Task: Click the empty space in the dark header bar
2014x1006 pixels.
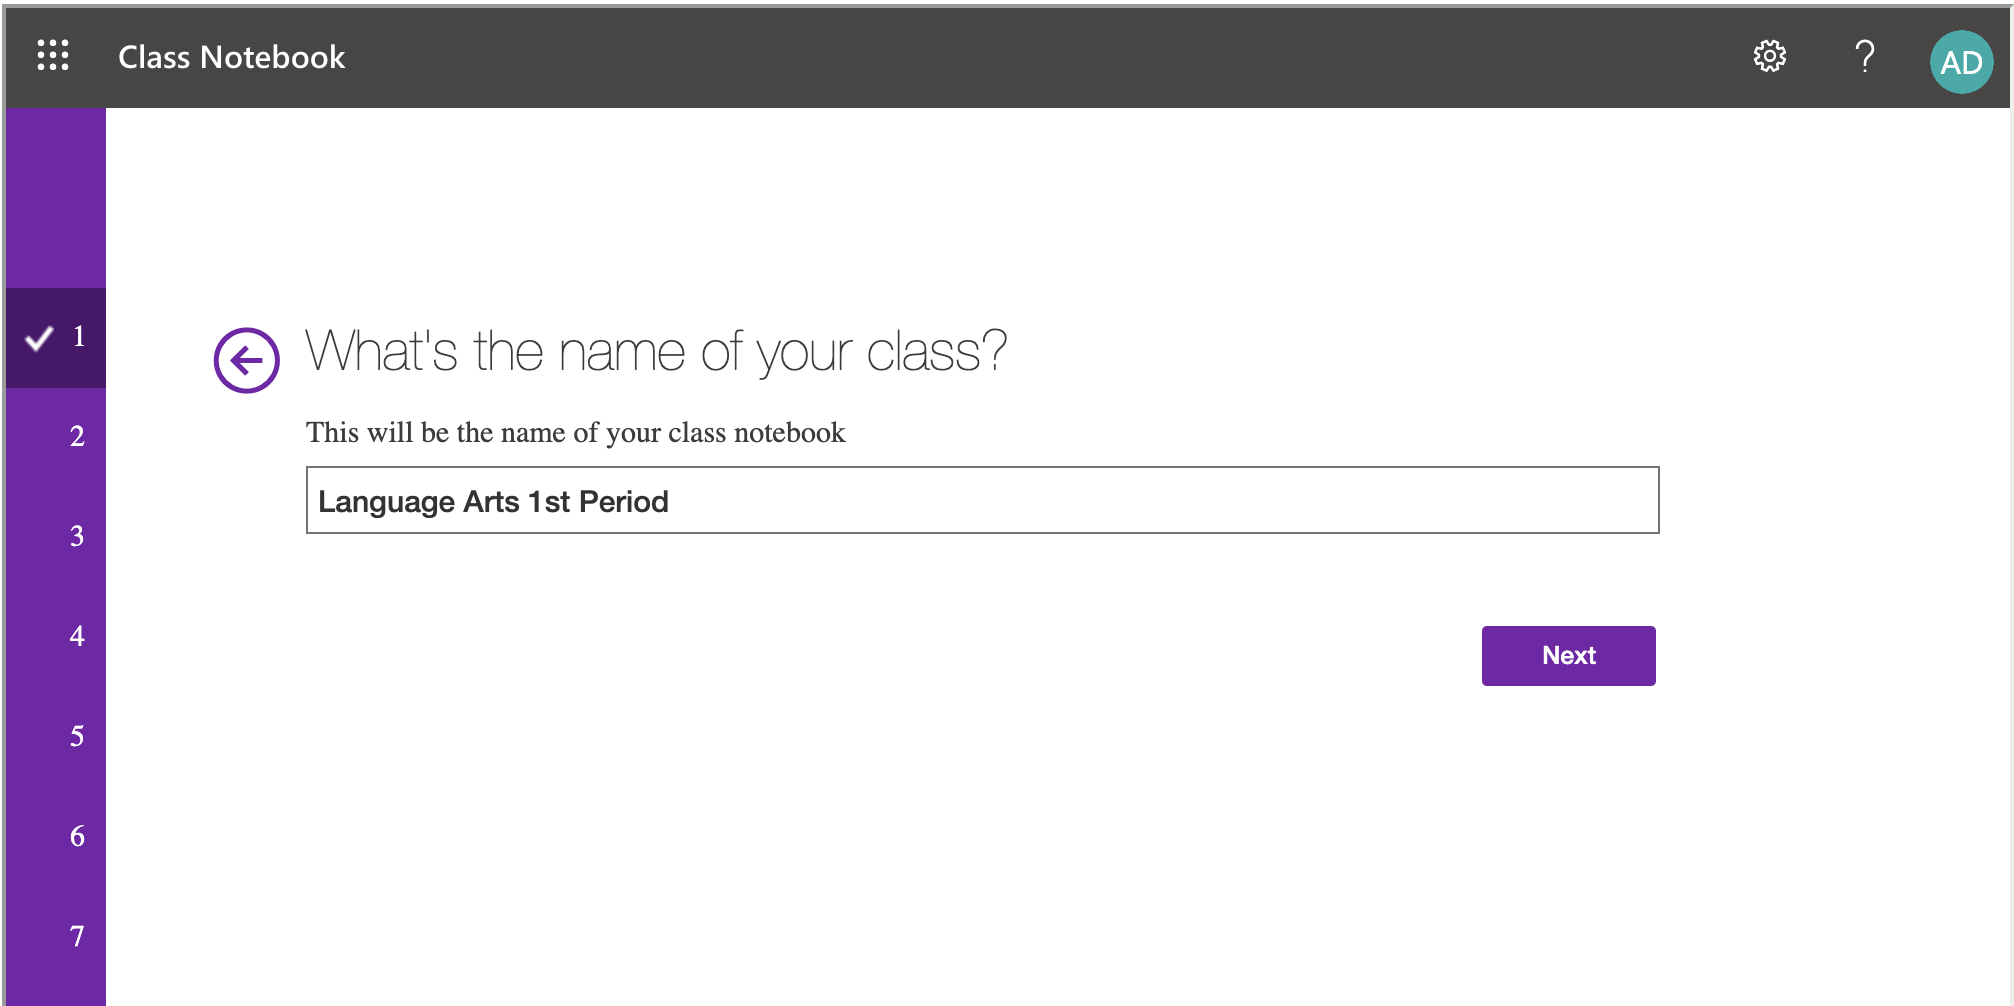Action: pyautogui.click(x=1000, y=57)
